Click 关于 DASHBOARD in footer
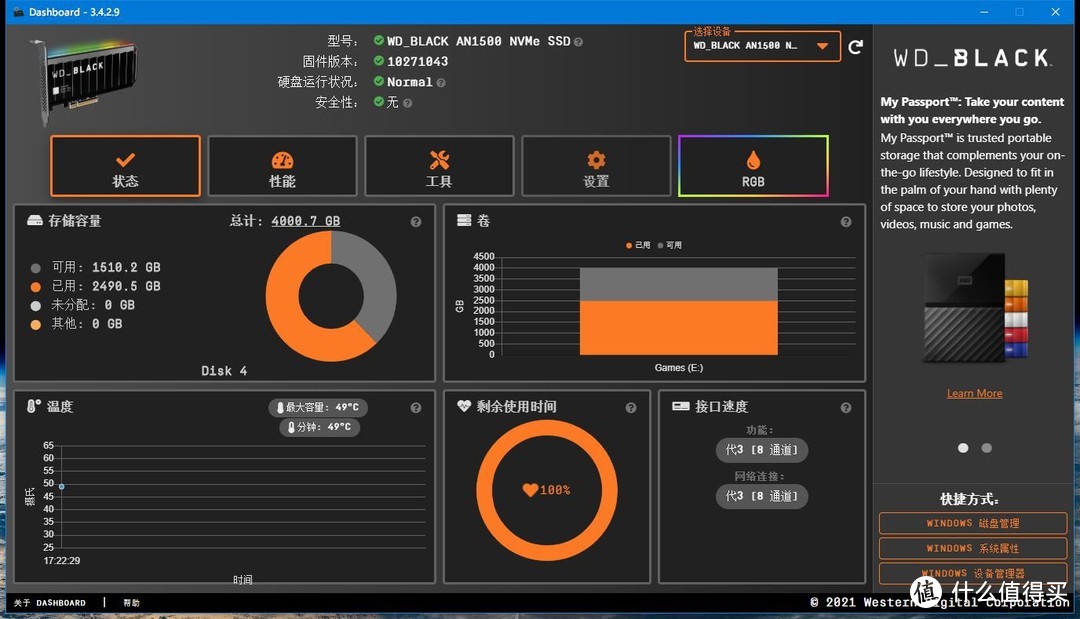The image size is (1080, 619). (x=50, y=602)
